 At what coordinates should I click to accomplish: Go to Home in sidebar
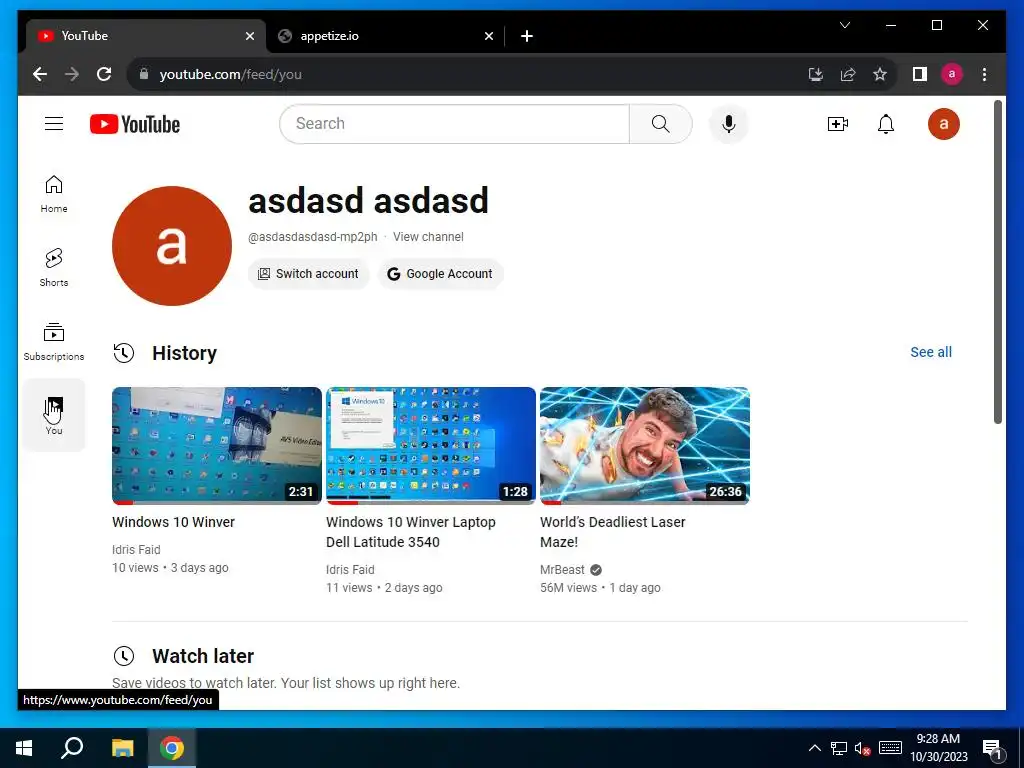pos(54,194)
